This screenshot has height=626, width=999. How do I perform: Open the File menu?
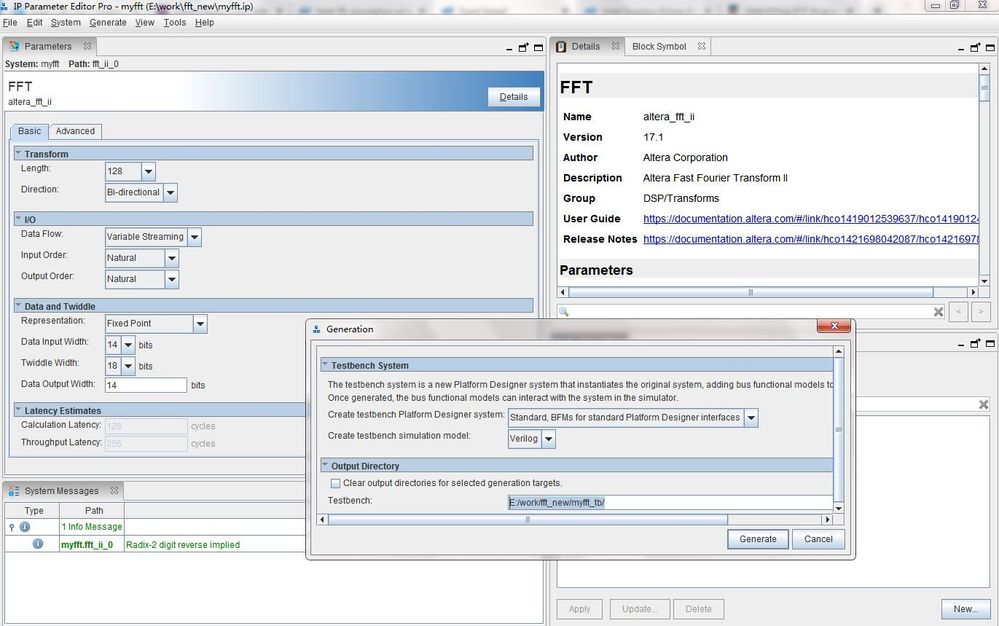pos(10,22)
